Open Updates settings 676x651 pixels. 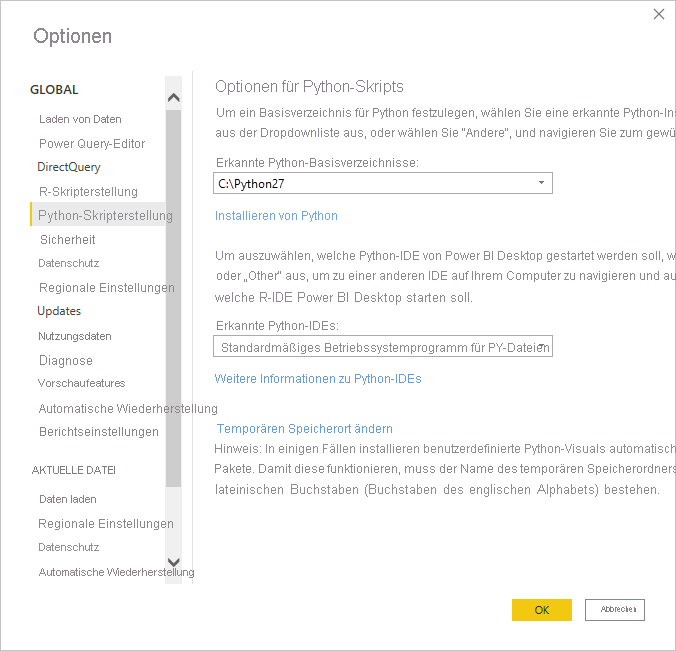click(59, 311)
